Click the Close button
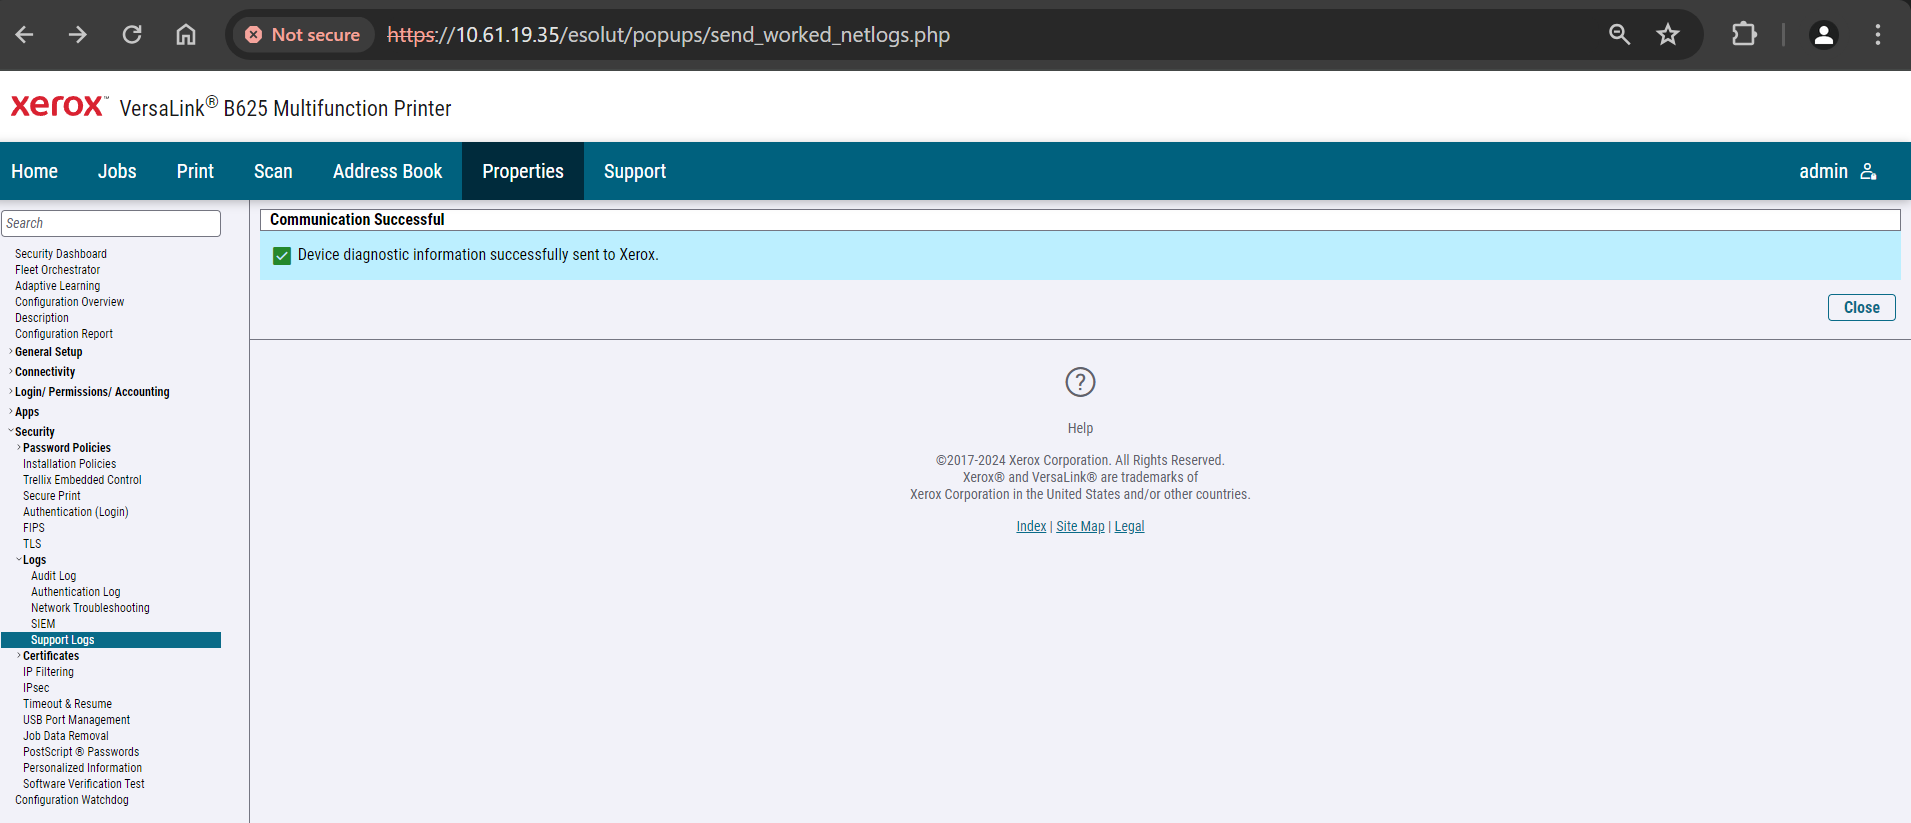This screenshot has height=823, width=1911. coord(1861,308)
